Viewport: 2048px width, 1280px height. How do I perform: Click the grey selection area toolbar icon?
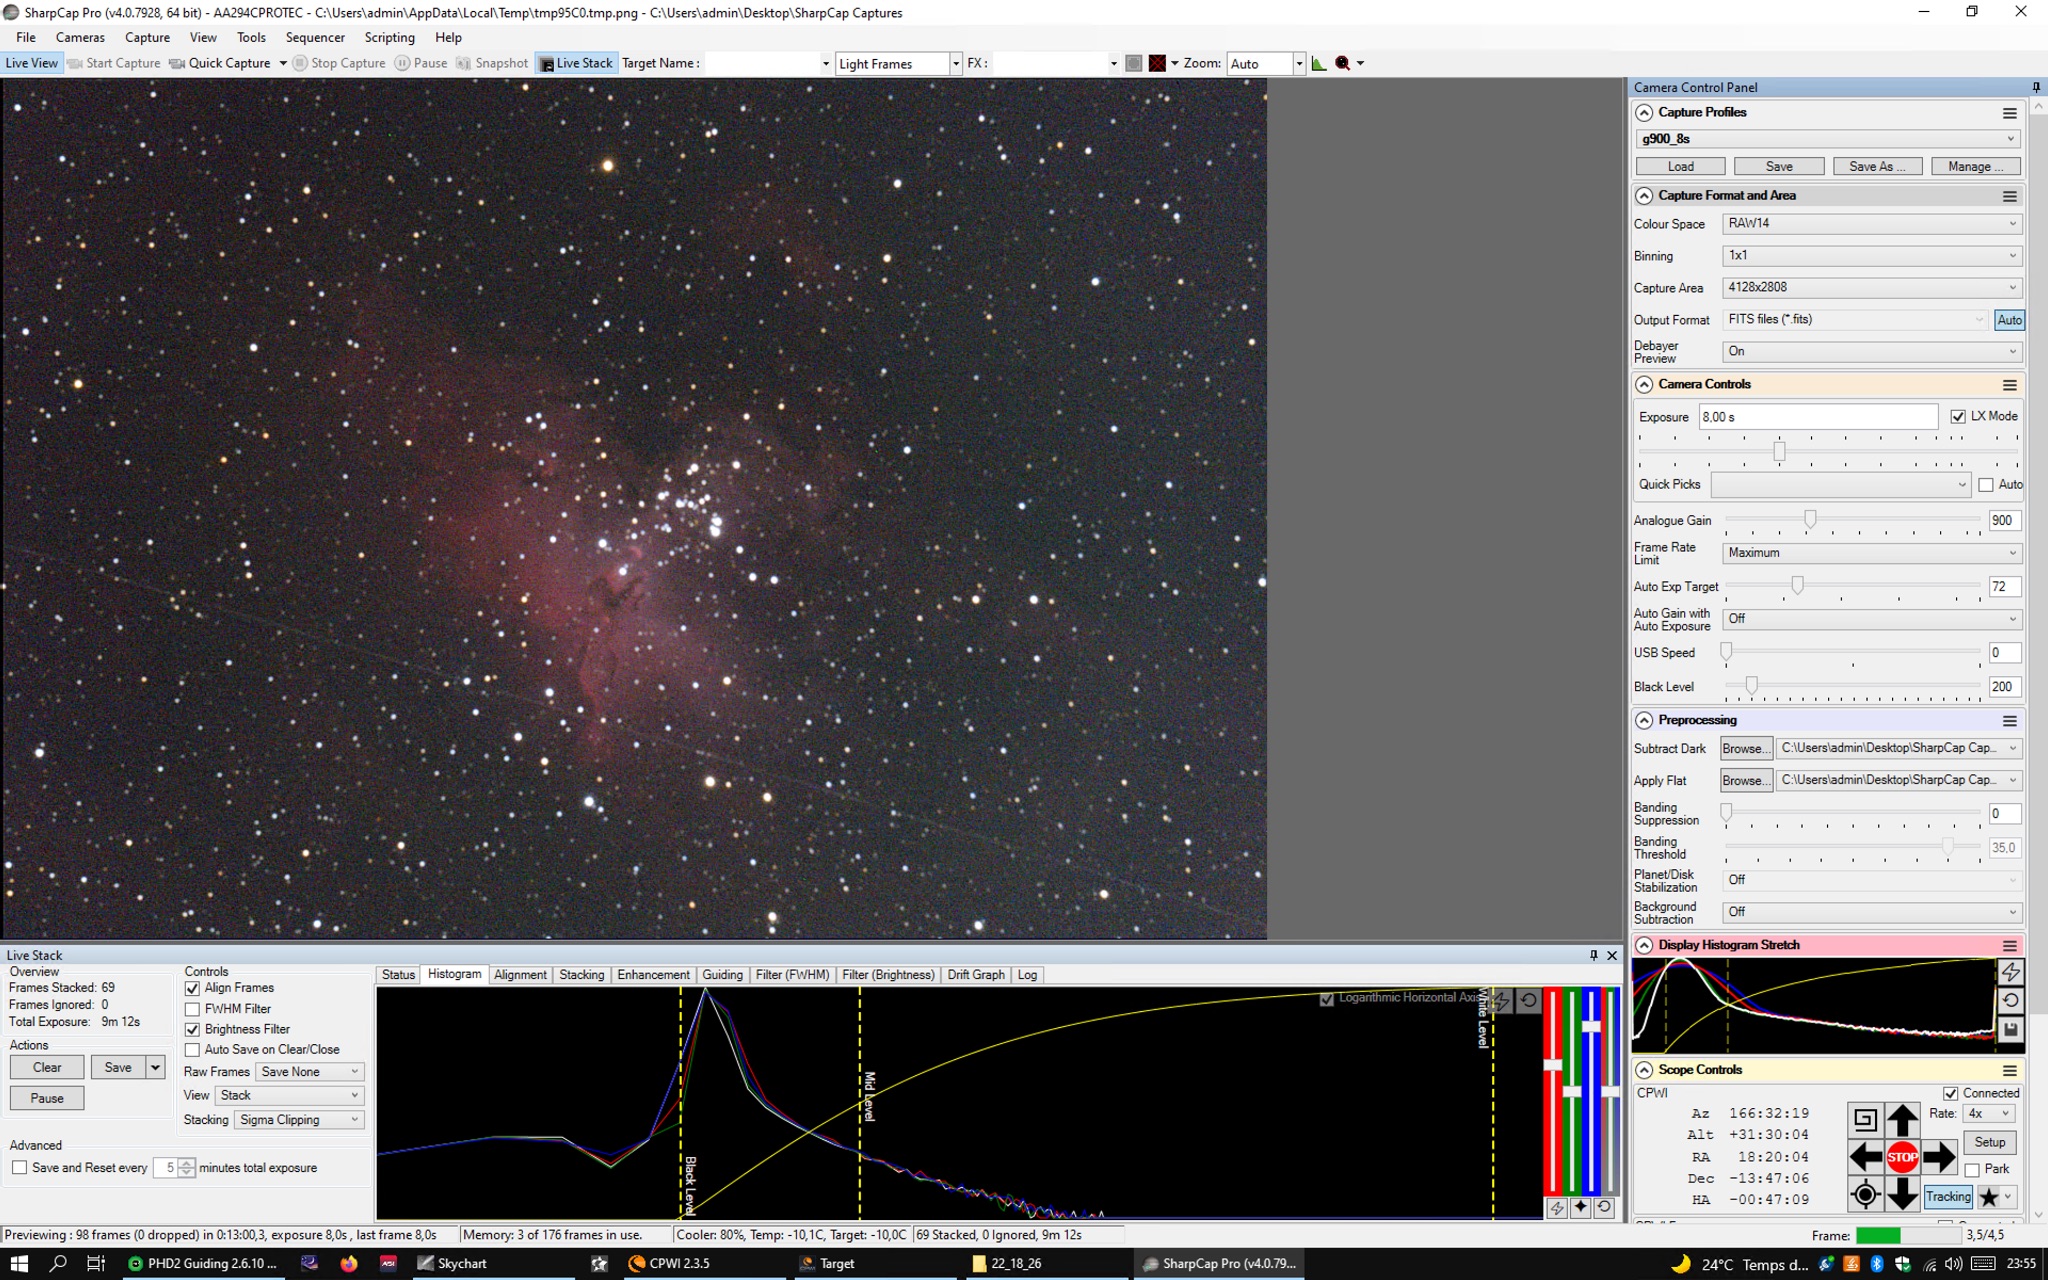click(x=1133, y=64)
